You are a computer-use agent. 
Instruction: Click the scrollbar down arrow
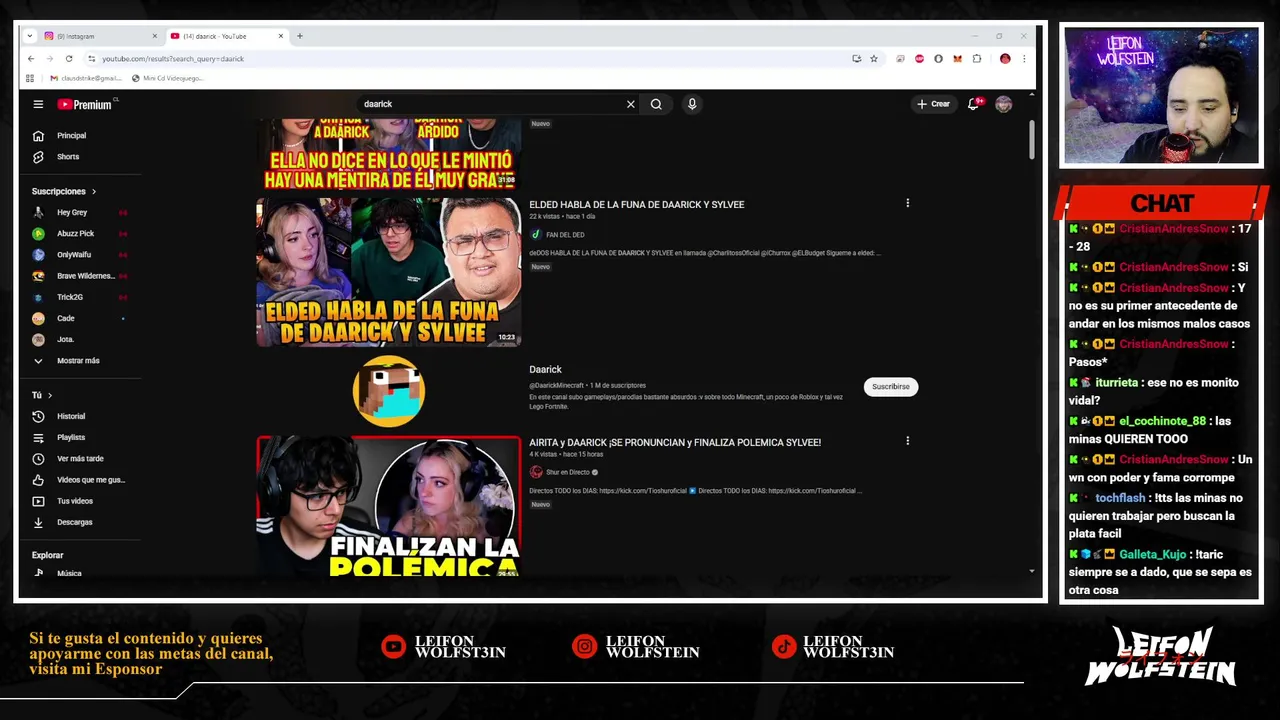pyautogui.click(x=1032, y=571)
